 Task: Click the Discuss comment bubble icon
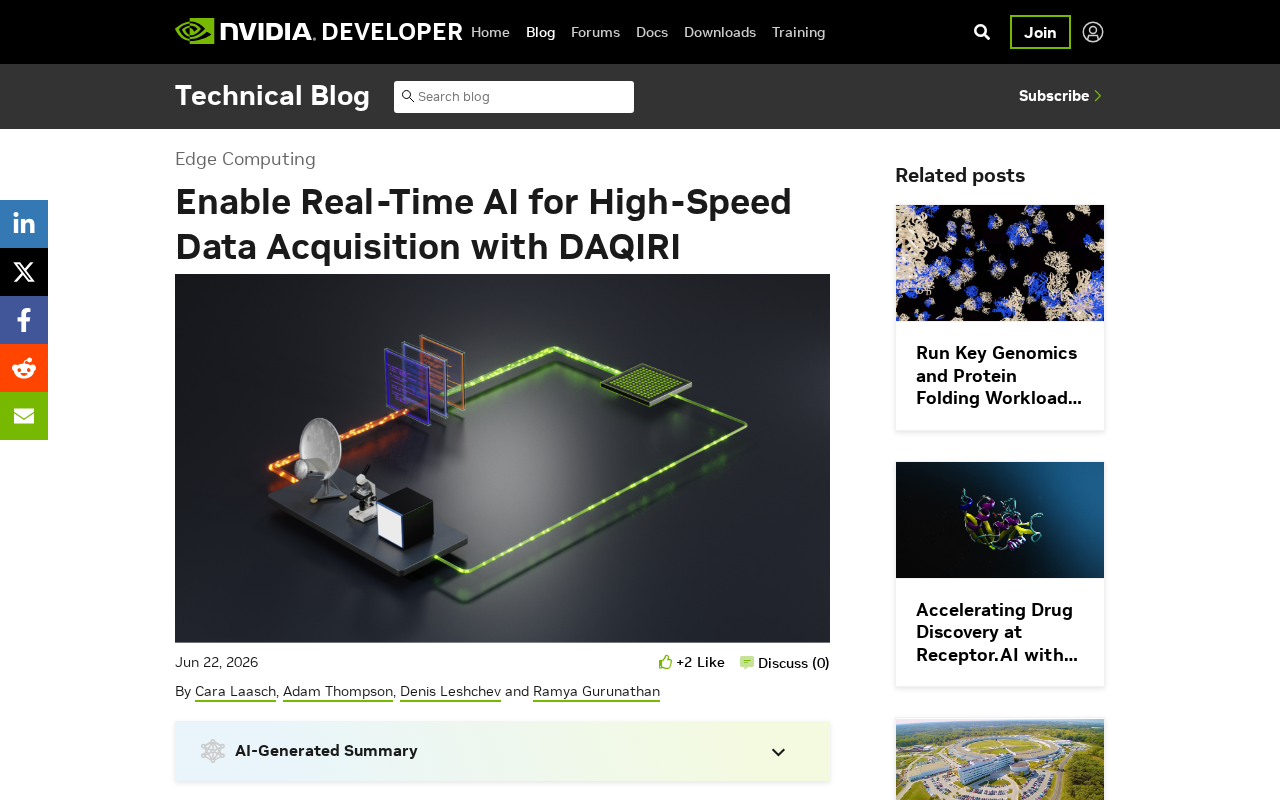point(747,662)
